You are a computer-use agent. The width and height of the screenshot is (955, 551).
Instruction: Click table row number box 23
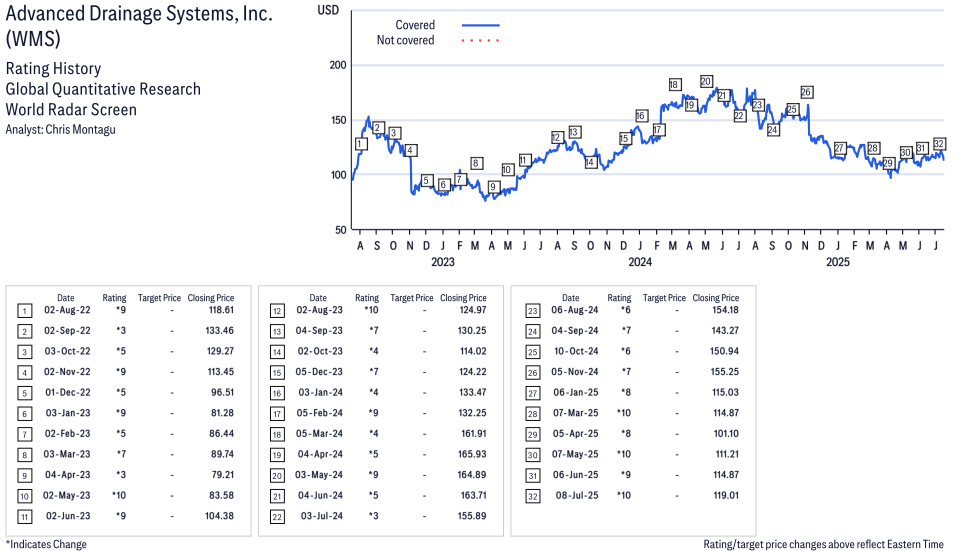[x=532, y=311]
